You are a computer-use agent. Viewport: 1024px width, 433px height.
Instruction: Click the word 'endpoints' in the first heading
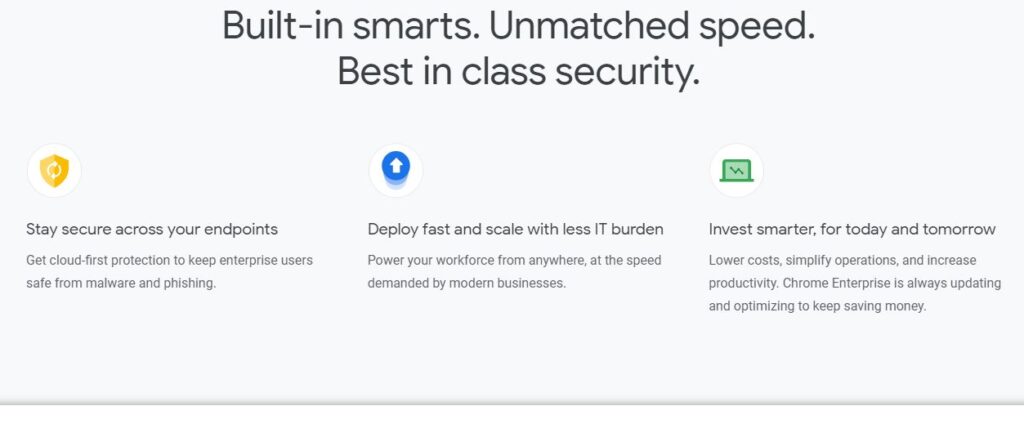coord(240,229)
